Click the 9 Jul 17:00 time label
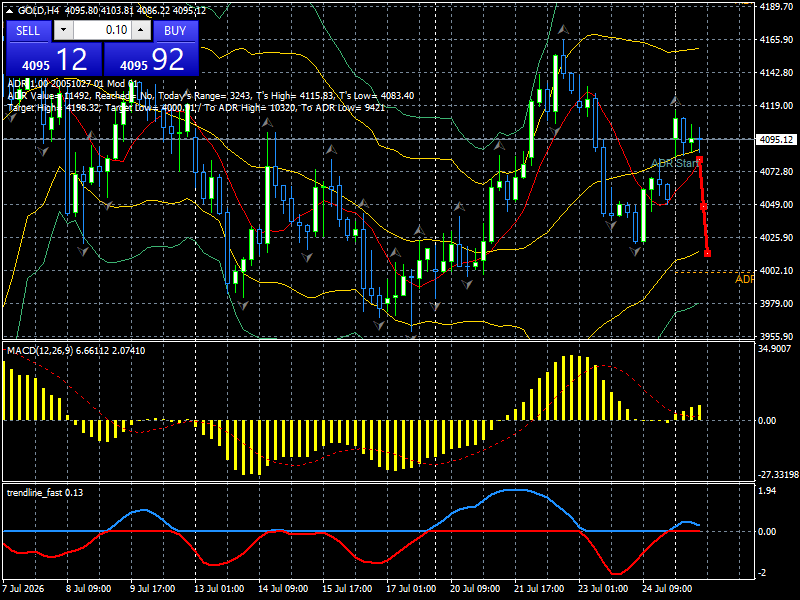The height and width of the screenshot is (600, 800). click(153, 589)
